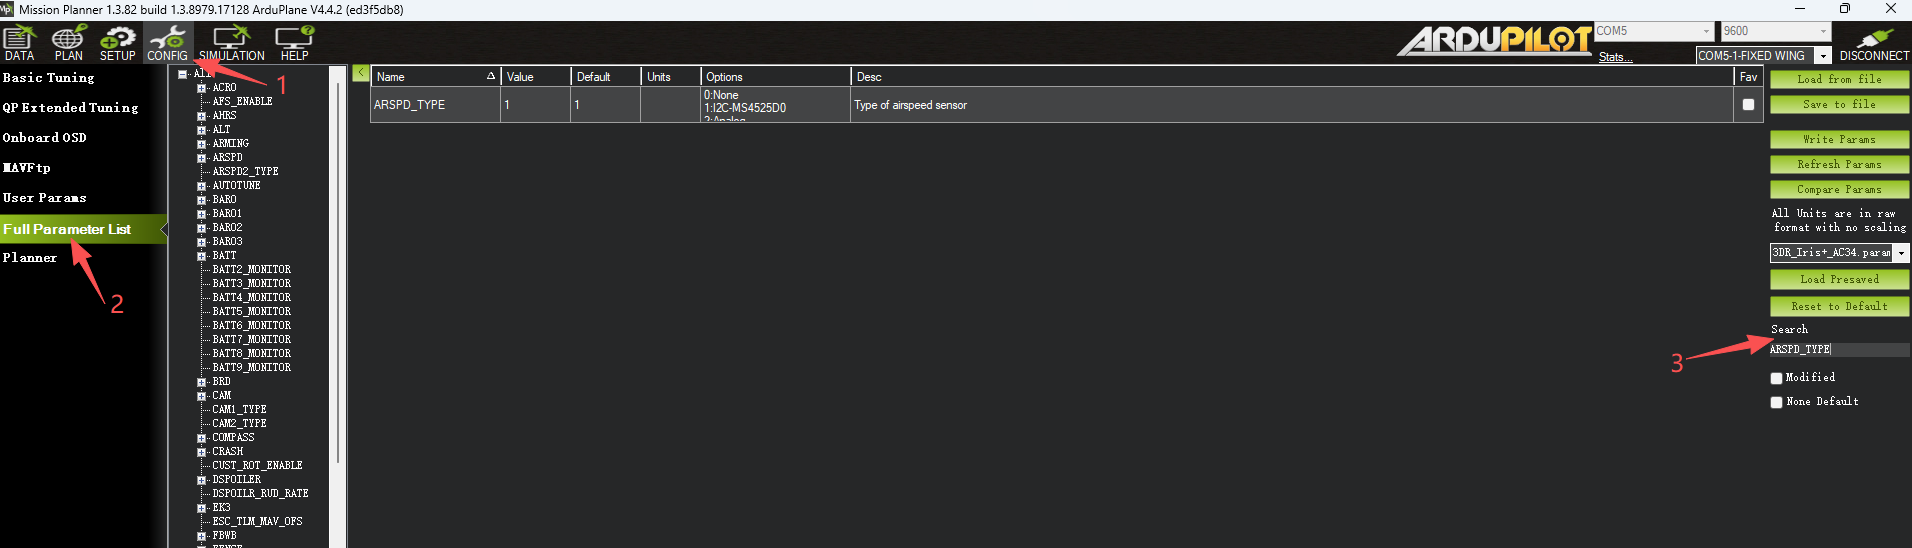The height and width of the screenshot is (548, 1912).
Task: Click the Options column header
Action: [x=775, y=77]
